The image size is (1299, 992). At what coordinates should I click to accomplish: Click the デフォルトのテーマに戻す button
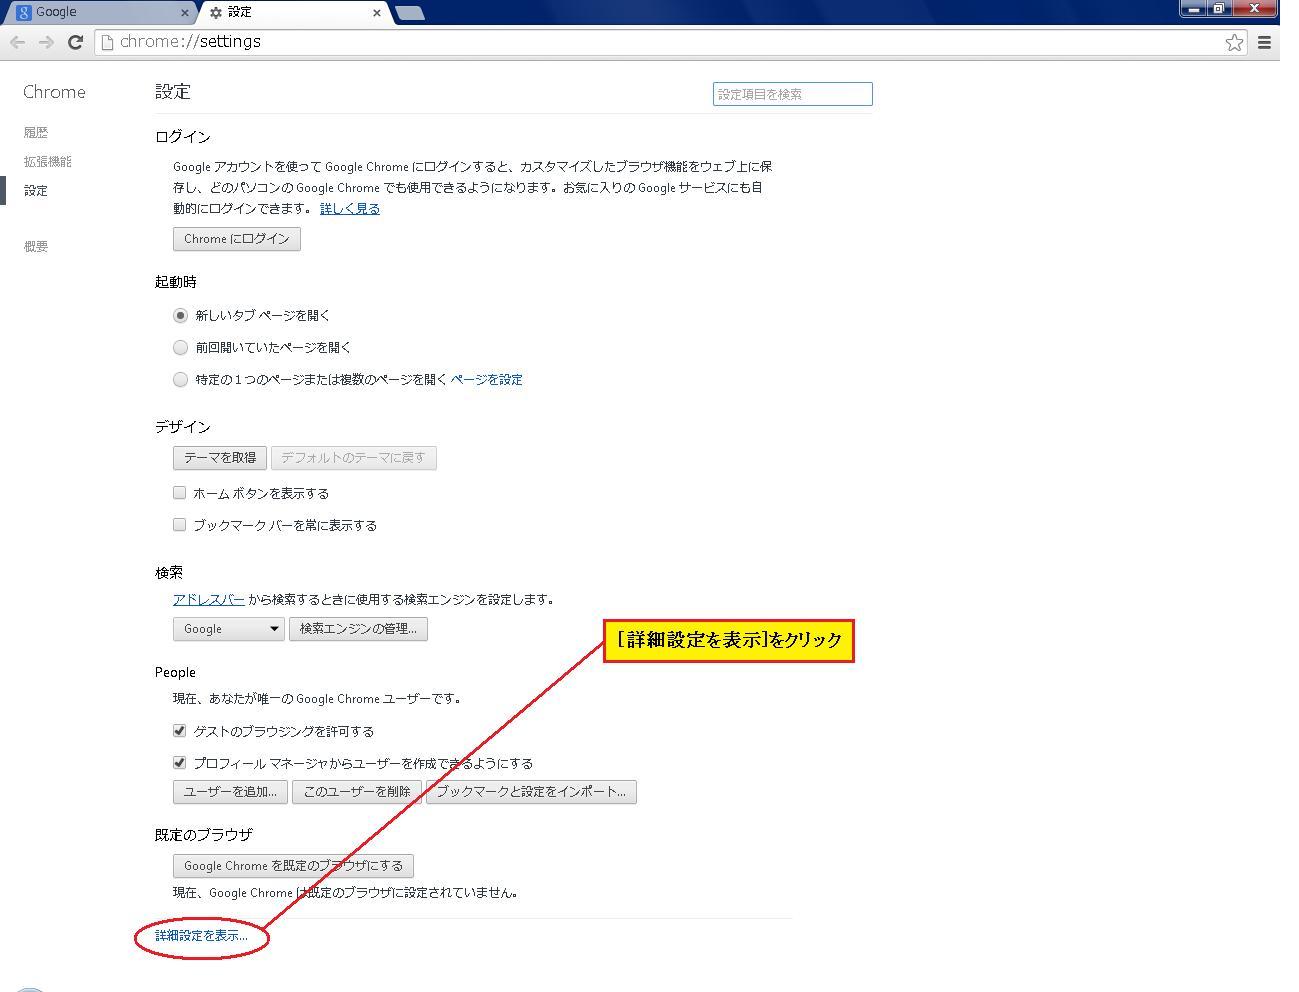[354, 458]
